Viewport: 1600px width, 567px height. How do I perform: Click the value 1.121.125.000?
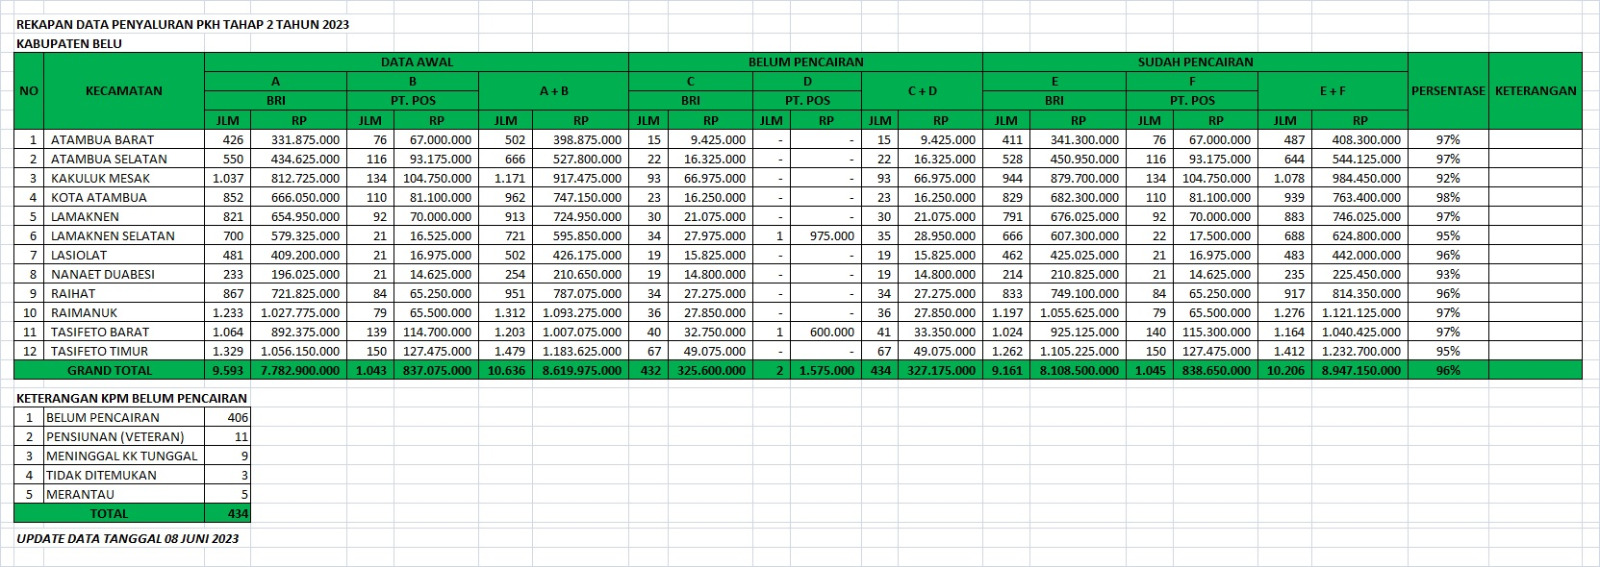click(1361, 313)
